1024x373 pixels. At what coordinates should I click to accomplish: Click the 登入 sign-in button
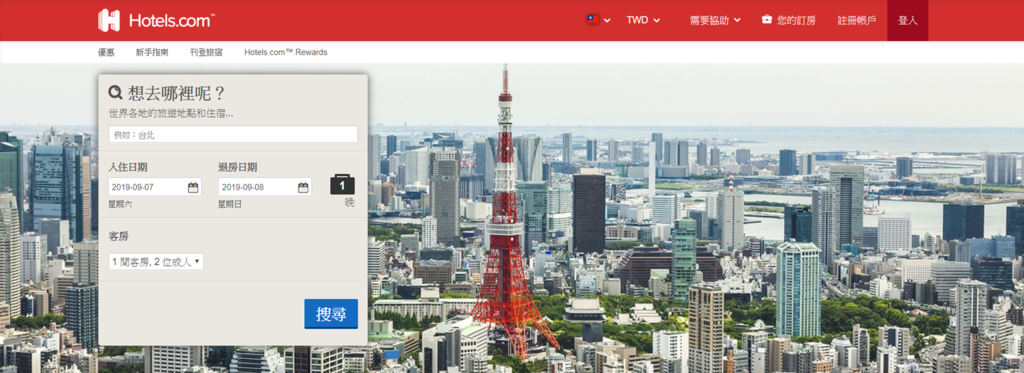click(907, 20)
